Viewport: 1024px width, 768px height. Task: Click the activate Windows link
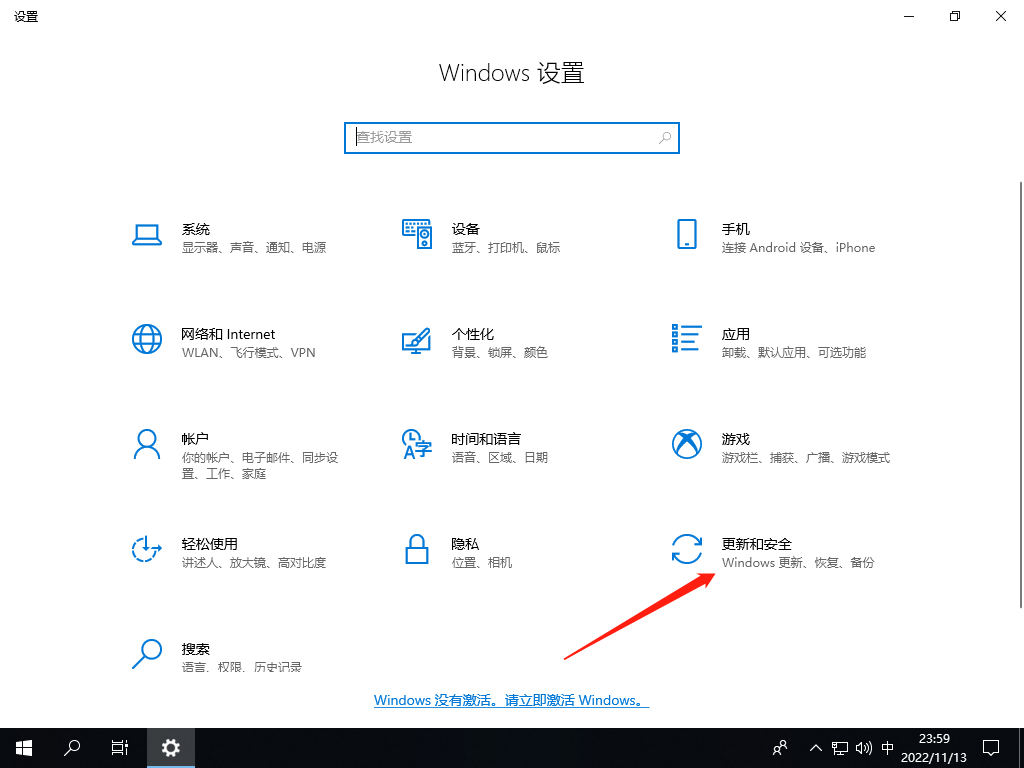(x=511, y=700)
